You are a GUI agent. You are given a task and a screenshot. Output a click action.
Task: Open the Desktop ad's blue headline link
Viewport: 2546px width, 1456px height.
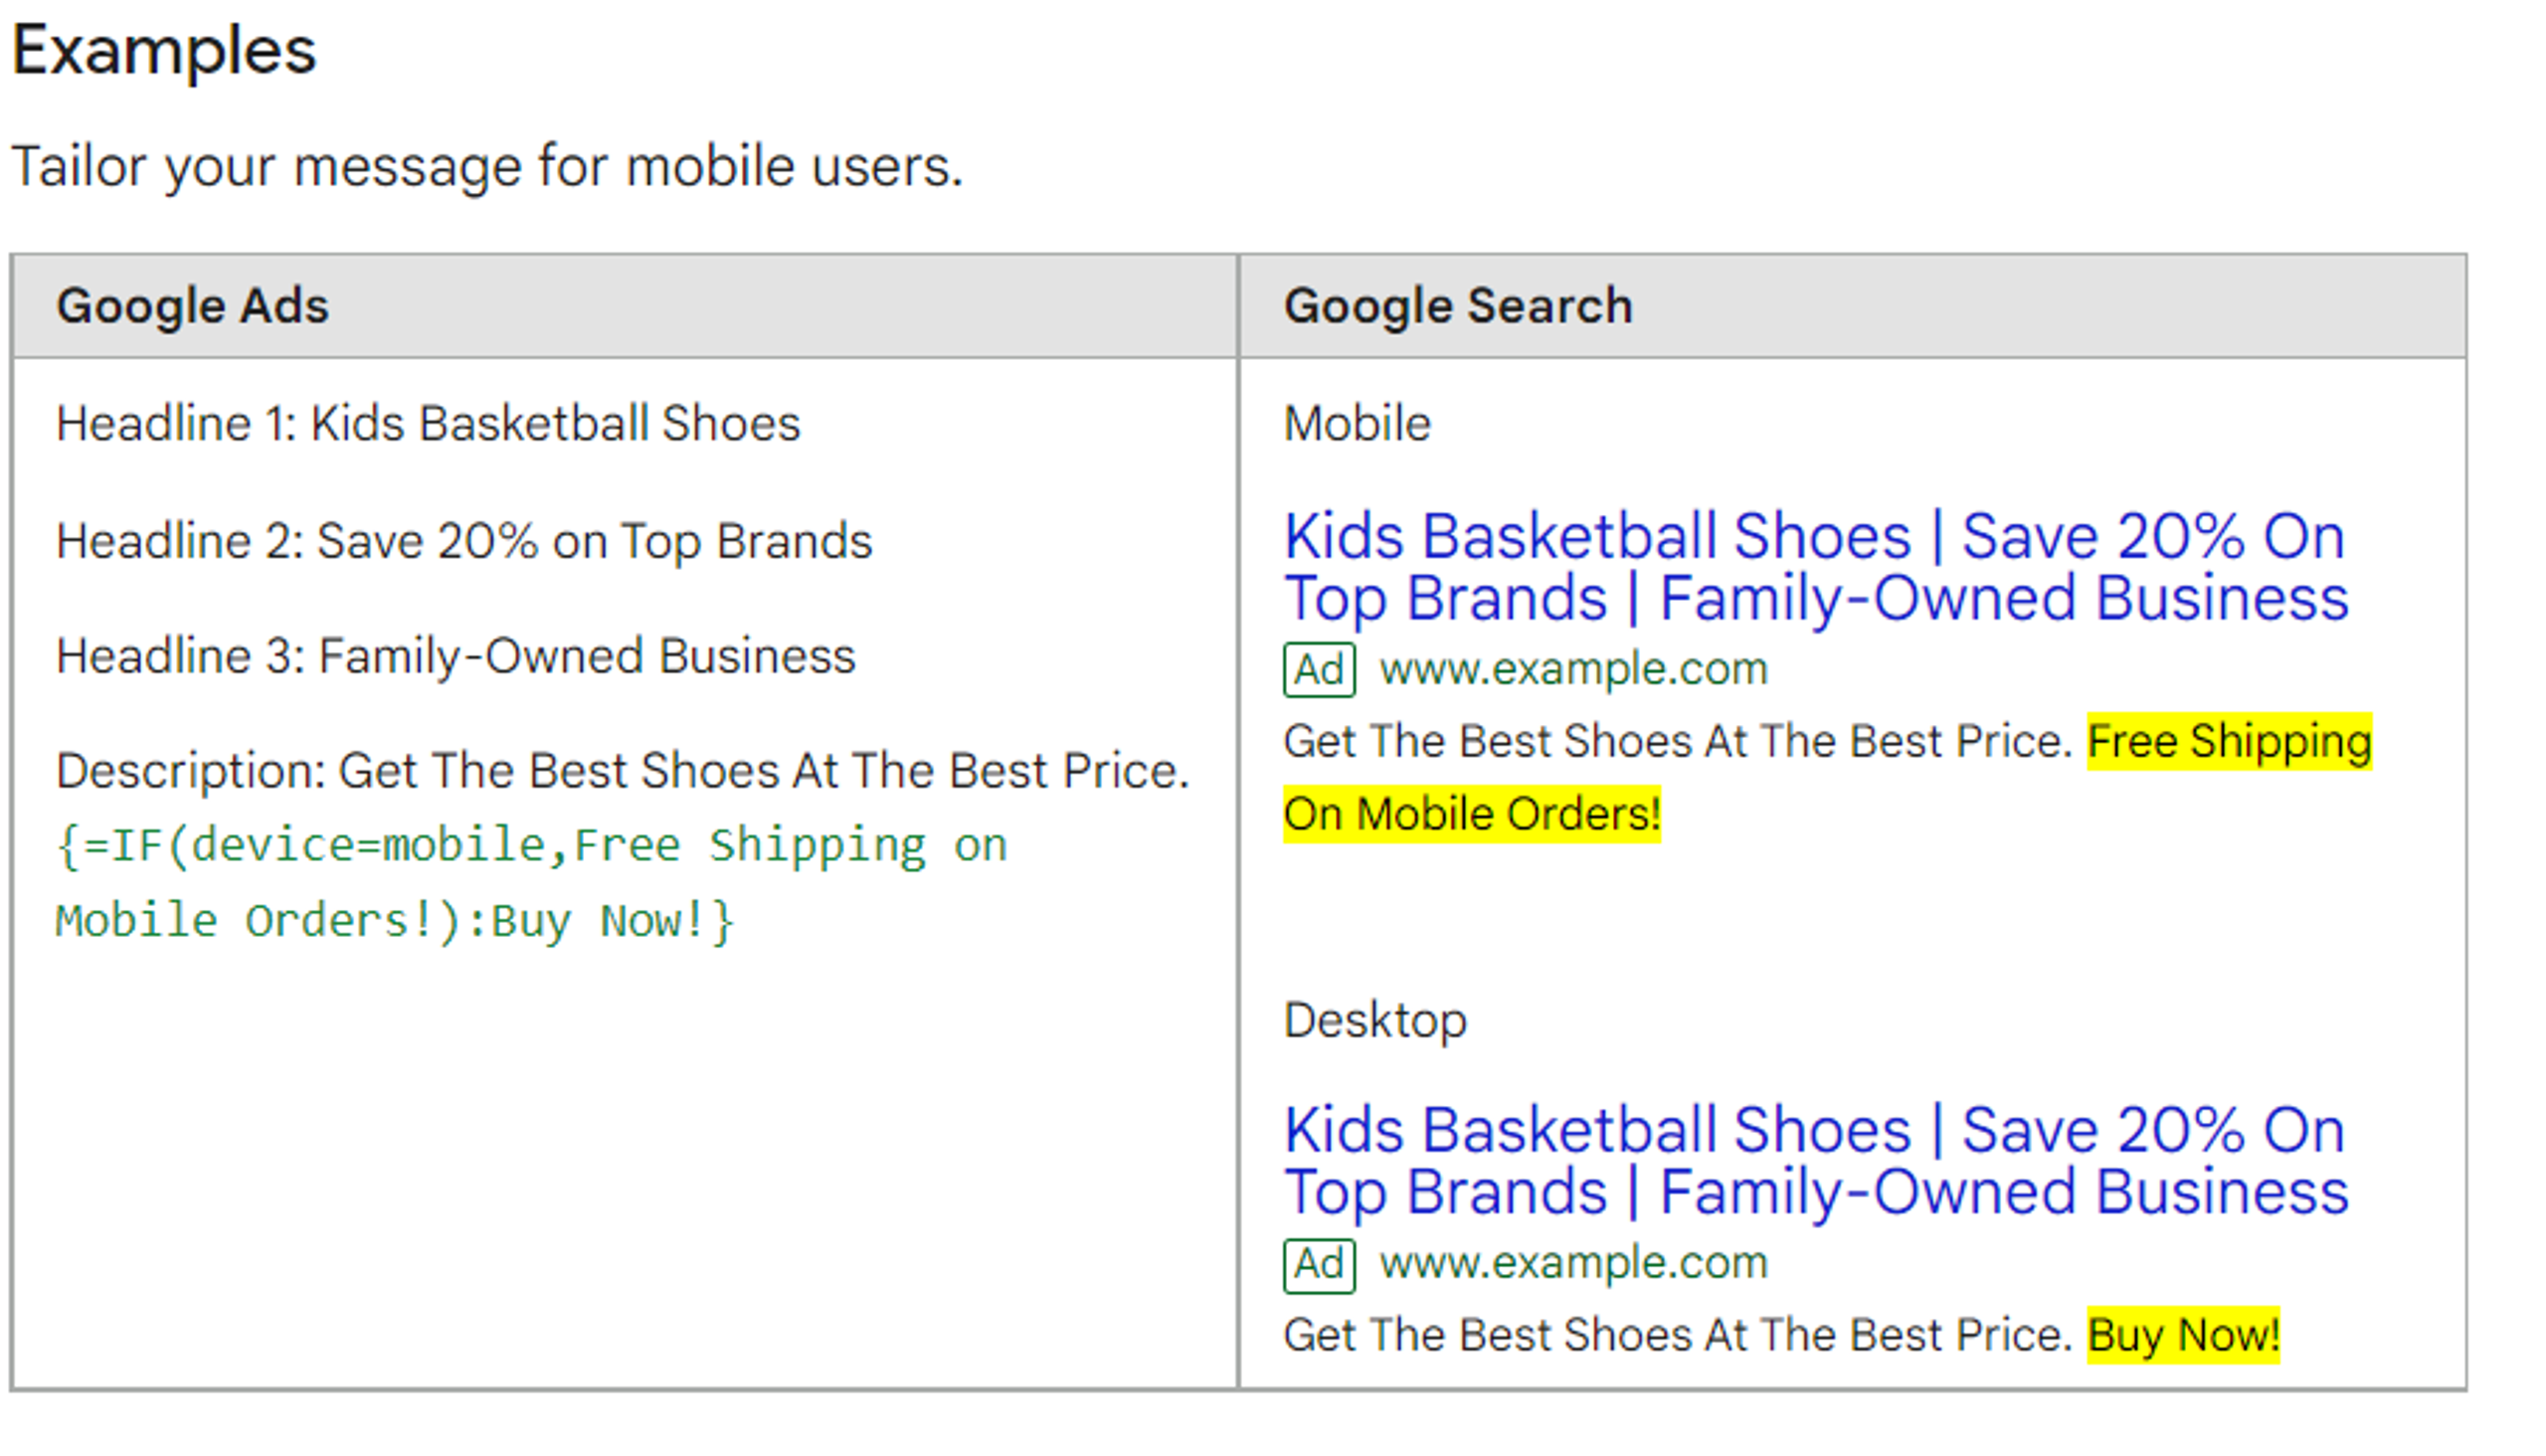click(x=1814, y=1161)
